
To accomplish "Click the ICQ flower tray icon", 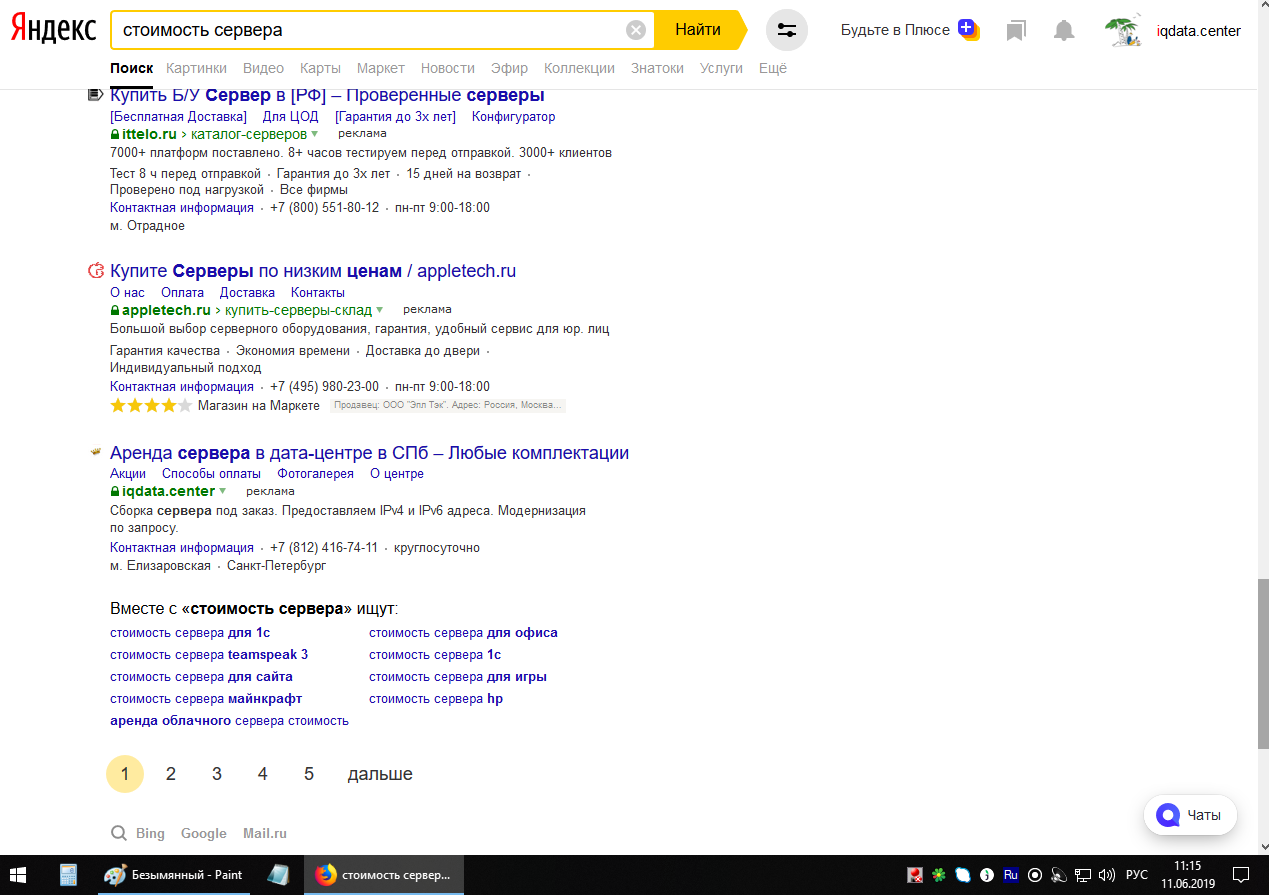I will (939, 875).
